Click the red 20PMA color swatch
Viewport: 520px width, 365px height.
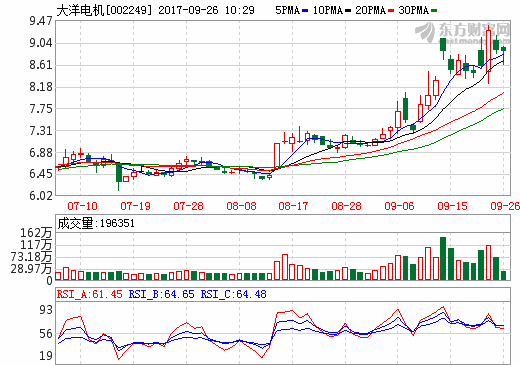point(391,11)
